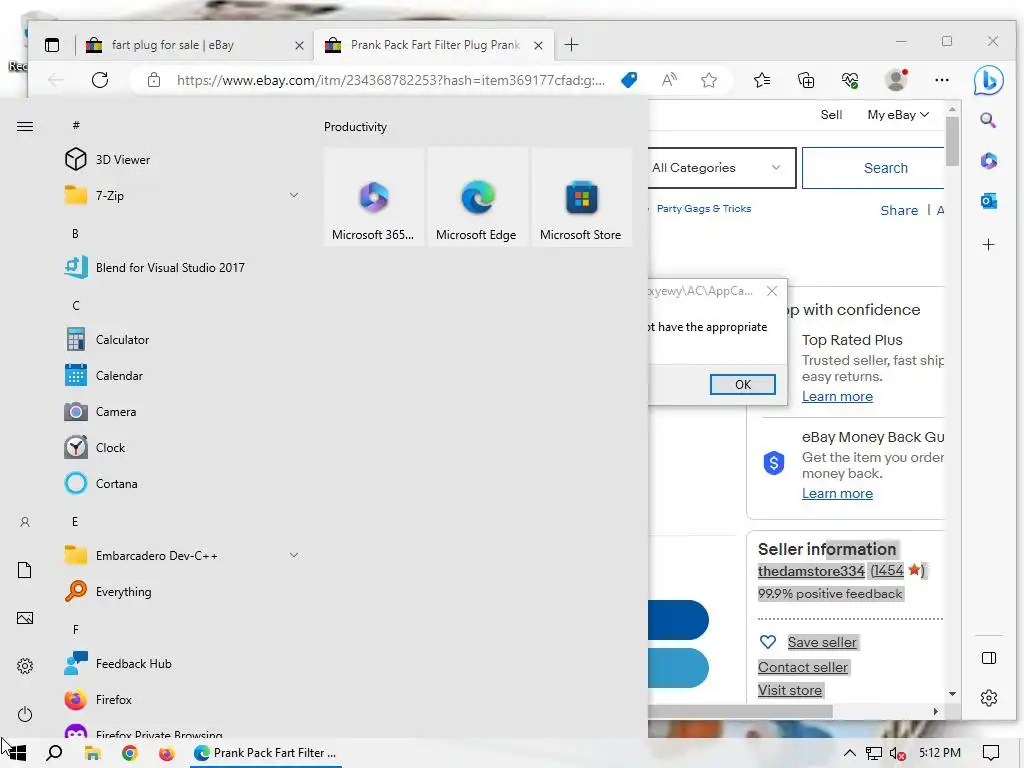Refresh the eBay page
Image resolution: width=1024 pixels, height=768 pixels.
[x=100, y=80]
